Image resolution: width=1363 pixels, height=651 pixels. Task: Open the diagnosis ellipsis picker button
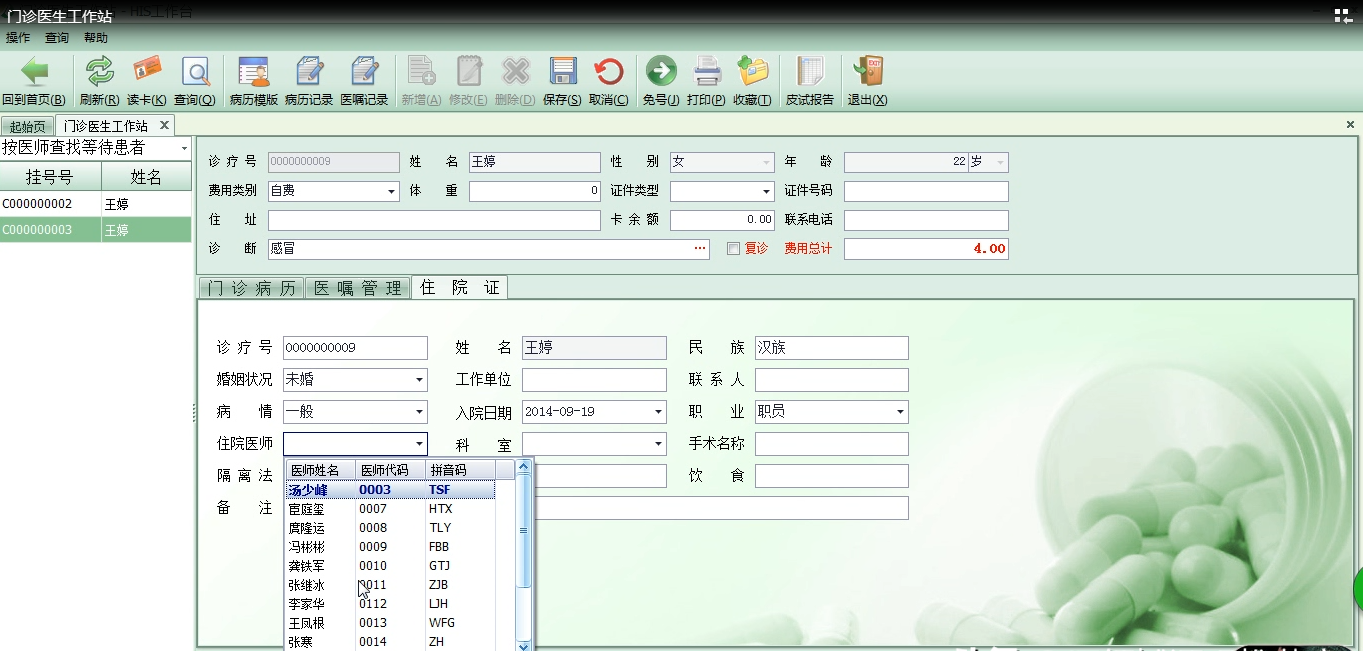700,249
